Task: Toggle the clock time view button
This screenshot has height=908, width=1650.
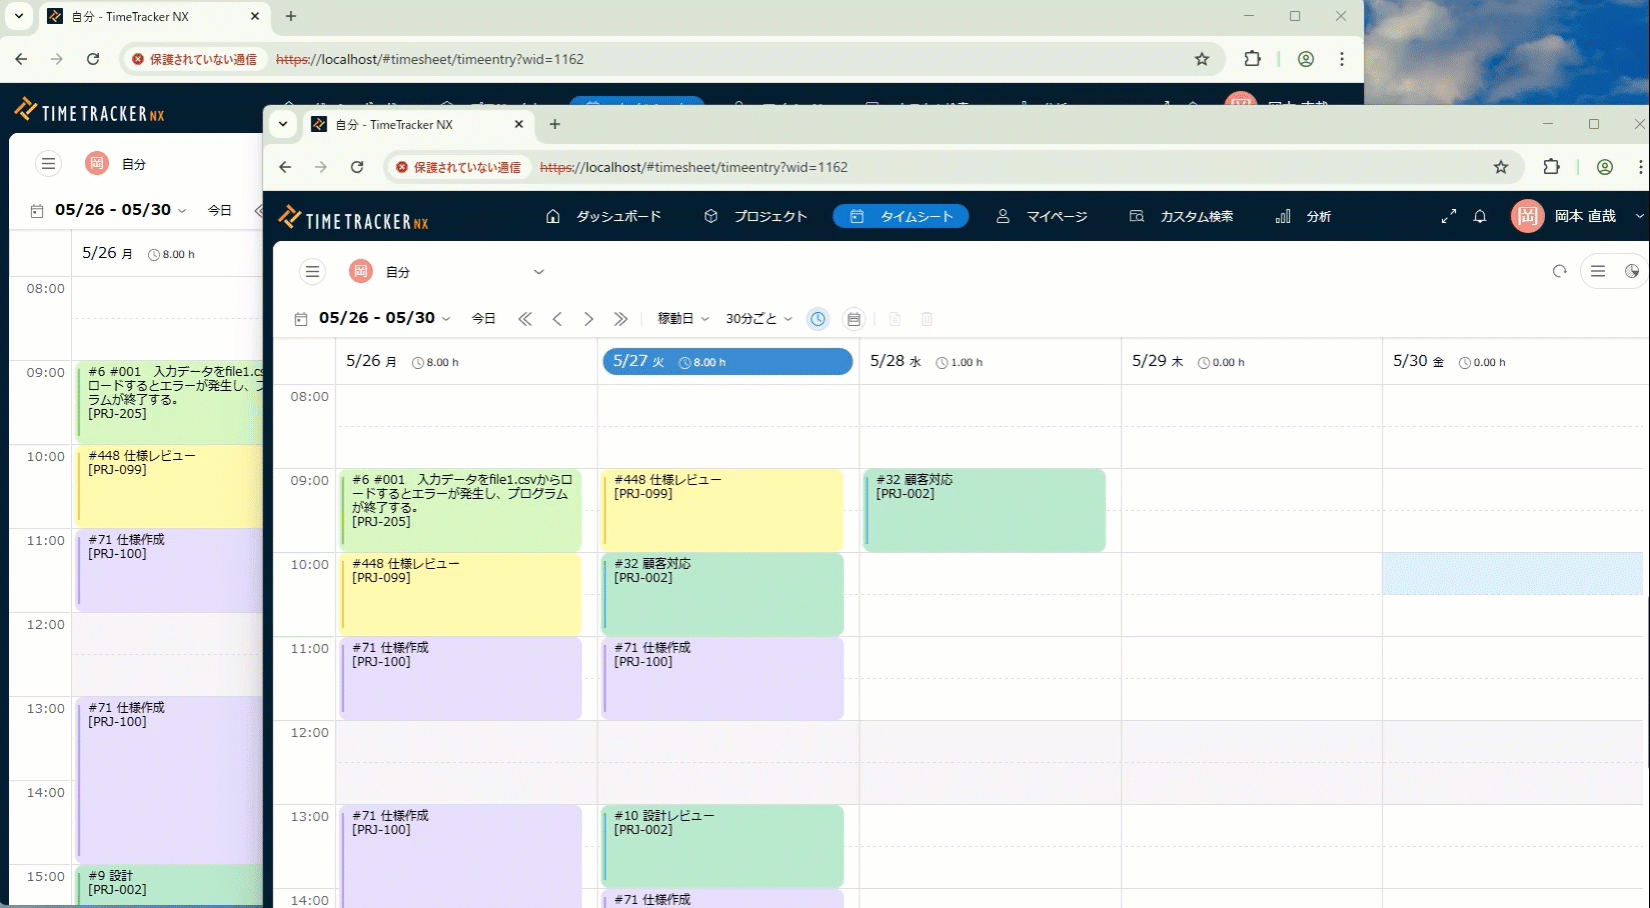Action: click(x=818, y=319)
